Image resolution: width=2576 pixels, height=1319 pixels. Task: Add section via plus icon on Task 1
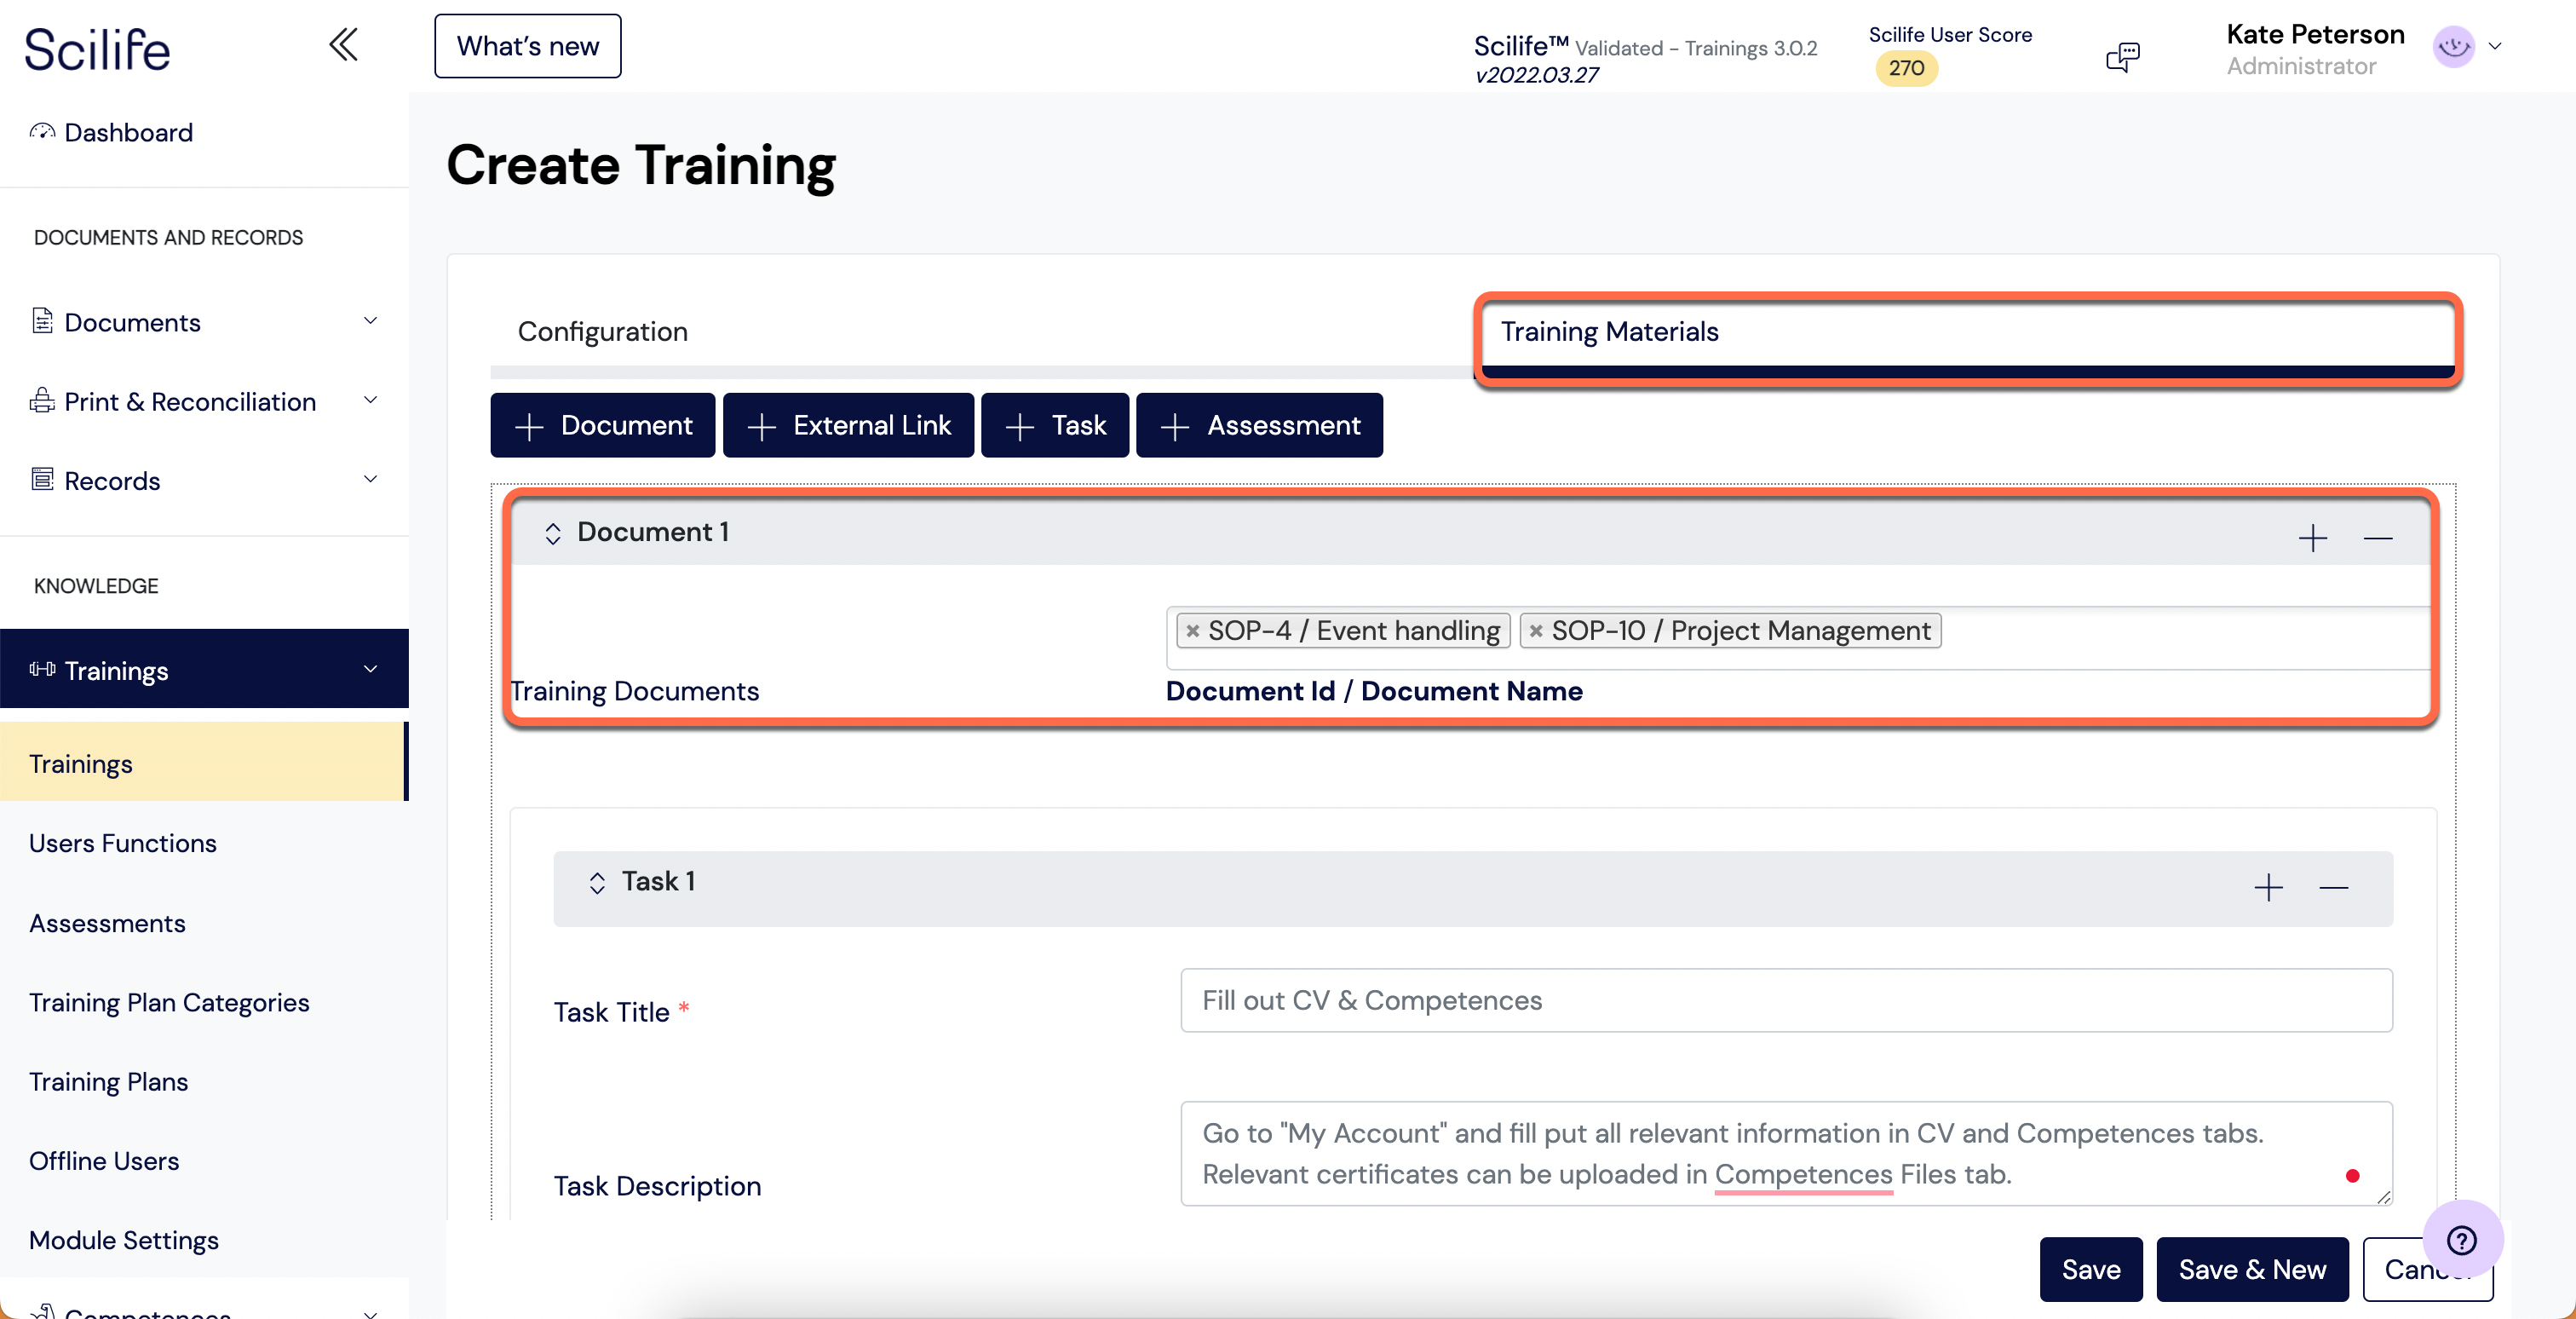point(2268,887)
